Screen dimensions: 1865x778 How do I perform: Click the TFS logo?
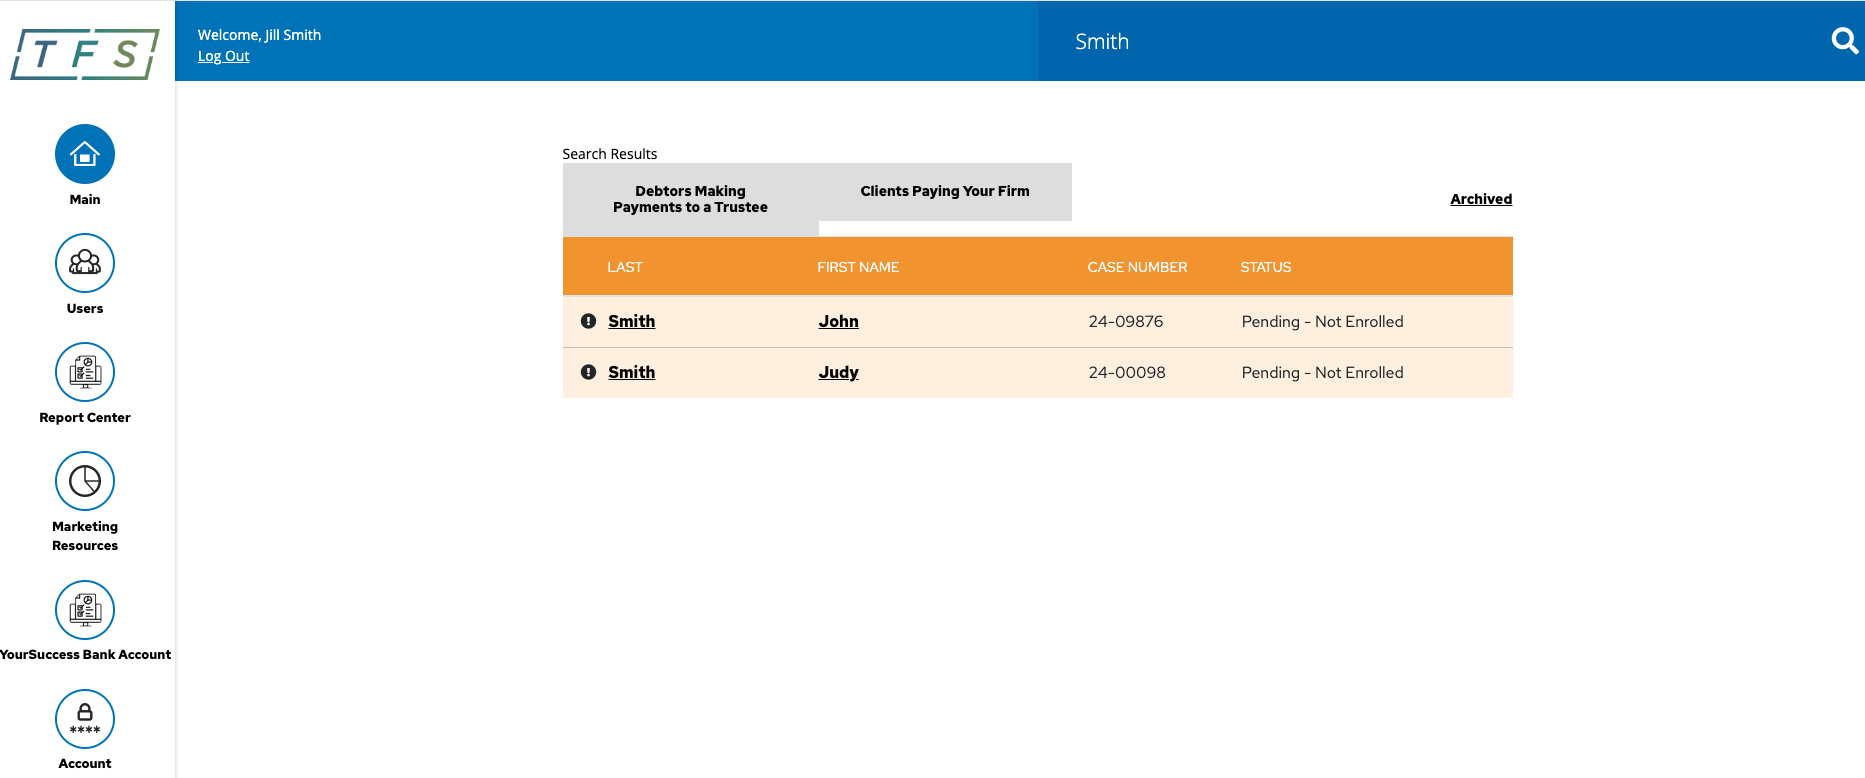tap(85, 54)
